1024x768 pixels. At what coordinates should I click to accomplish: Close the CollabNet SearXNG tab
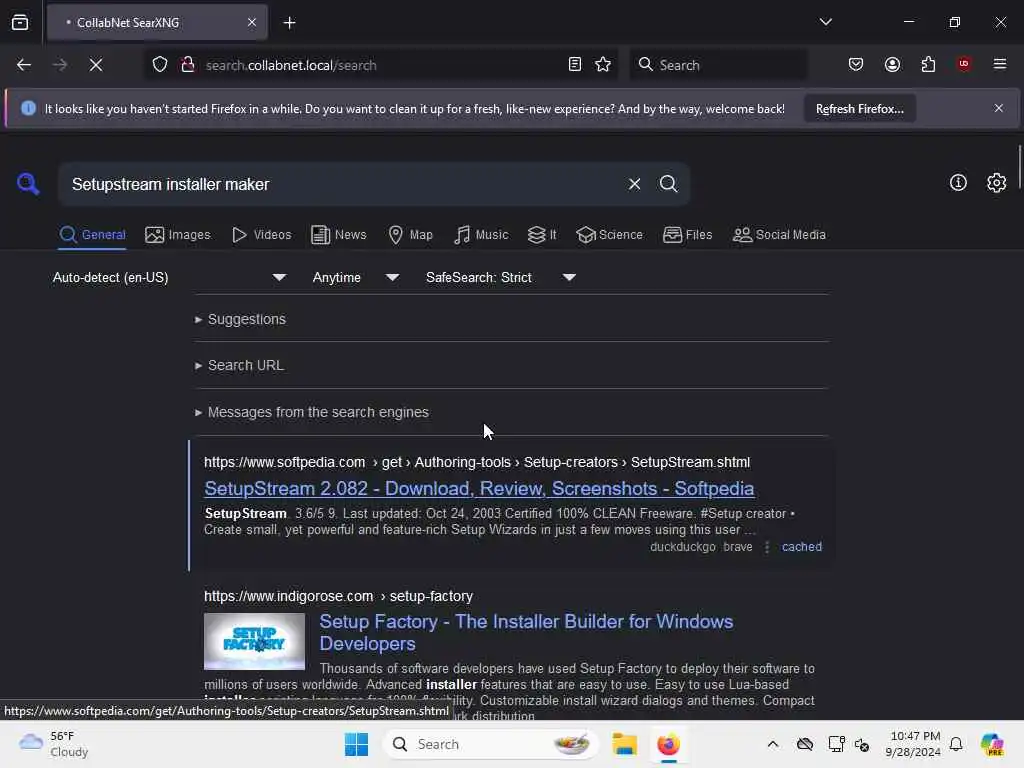click(252, 23)
